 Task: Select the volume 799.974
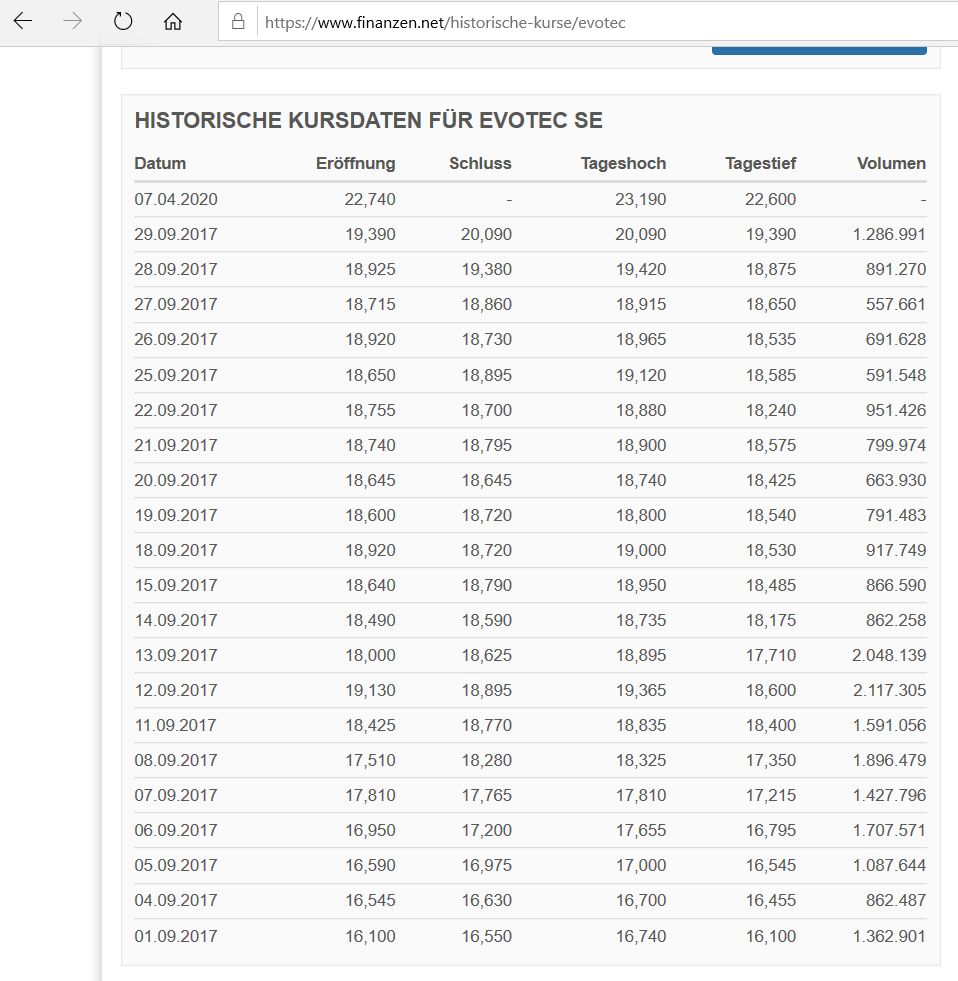[x=895, y=445]
